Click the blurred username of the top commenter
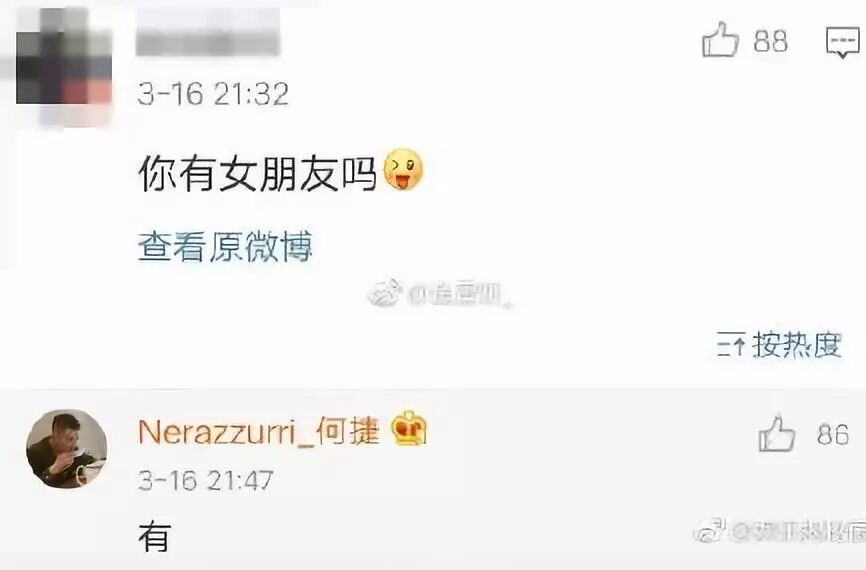Screen dimensions: 866x570 click(x=208, y=32)
